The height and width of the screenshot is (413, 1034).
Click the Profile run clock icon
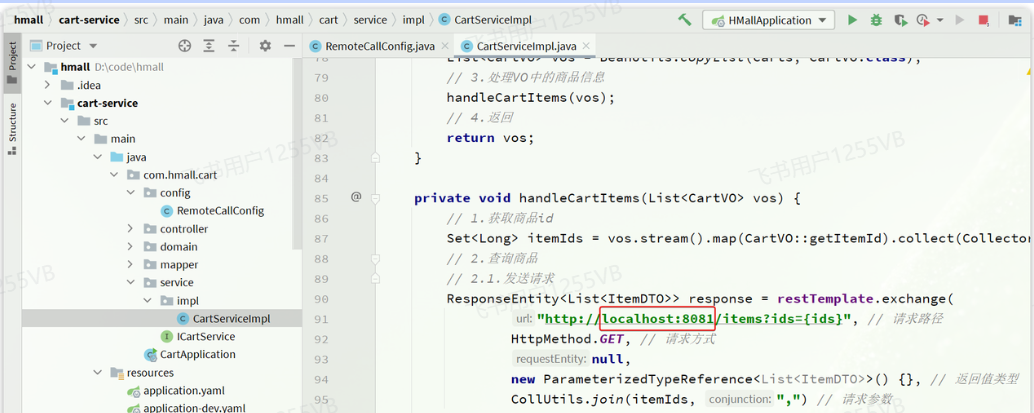click(923, 20)
